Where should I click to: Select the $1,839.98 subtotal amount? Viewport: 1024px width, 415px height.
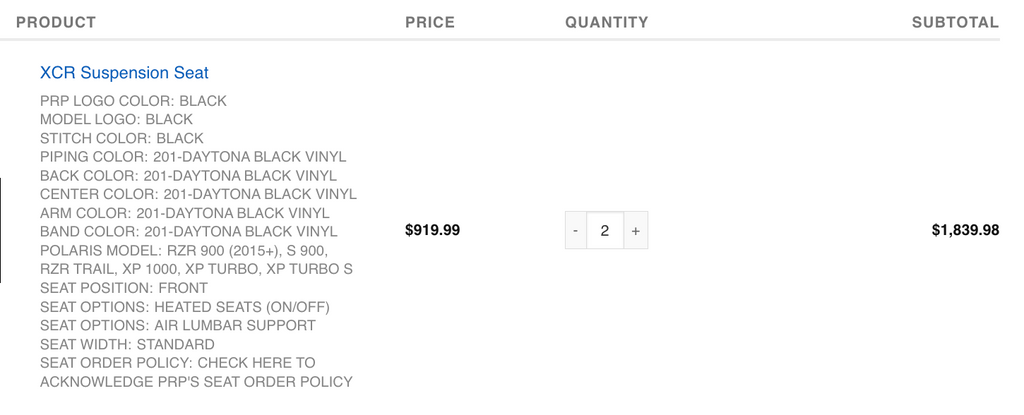pyautogui.click(x=965, y=230)
